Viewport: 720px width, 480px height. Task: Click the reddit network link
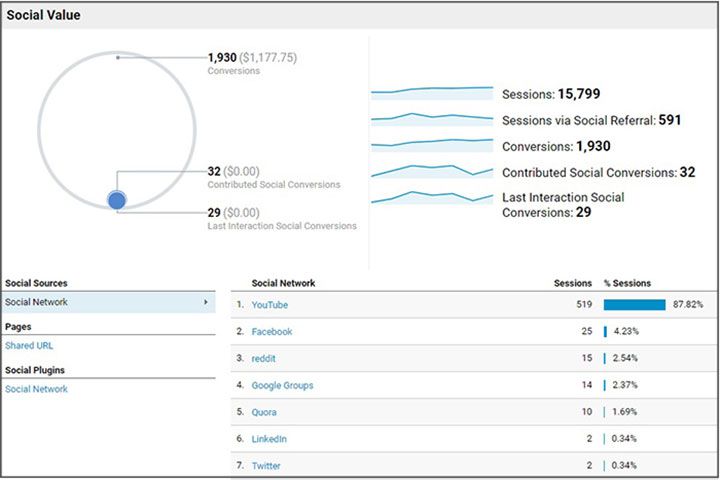(x=264, y=358)
